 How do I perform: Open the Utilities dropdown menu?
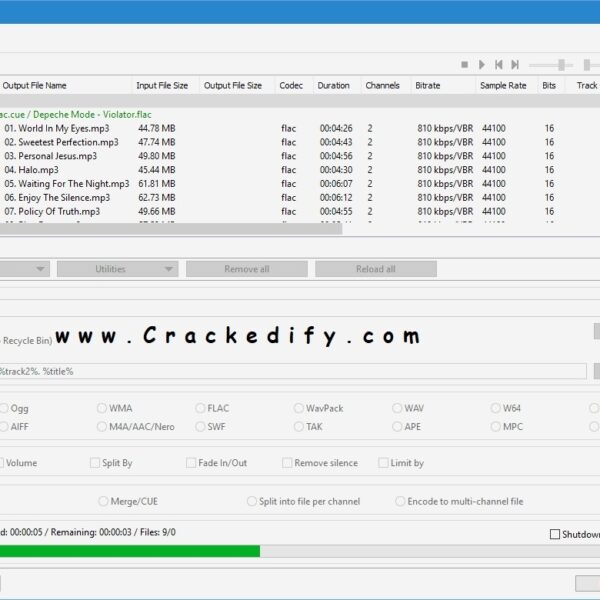click(117, 269)
